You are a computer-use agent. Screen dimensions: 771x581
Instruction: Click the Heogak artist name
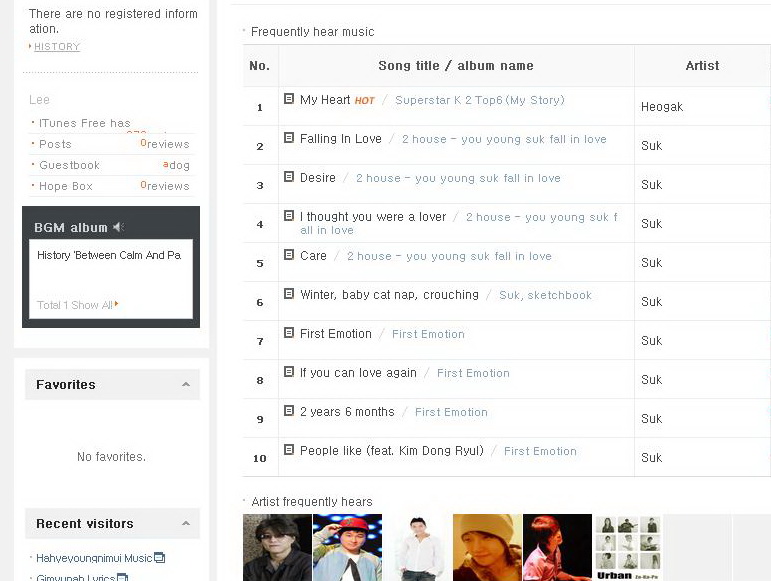click(x=662, y=107)
